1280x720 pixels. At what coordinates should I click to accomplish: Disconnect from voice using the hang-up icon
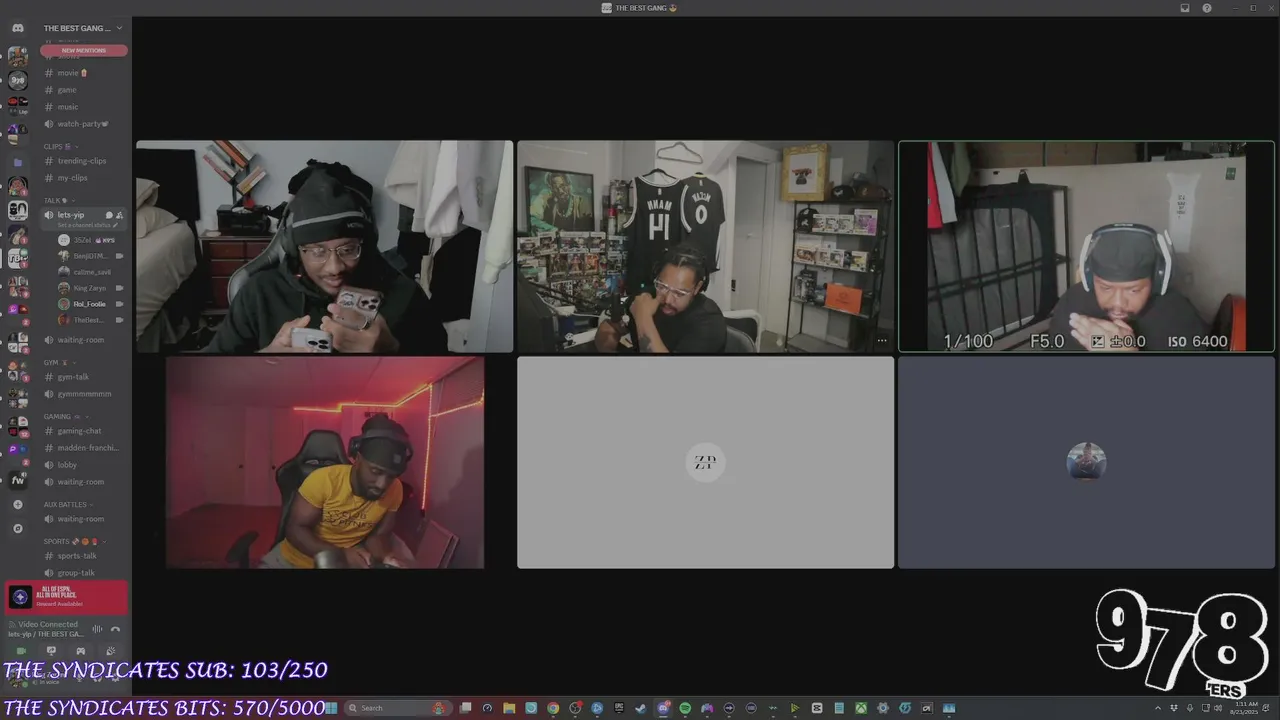click(115, 629)
